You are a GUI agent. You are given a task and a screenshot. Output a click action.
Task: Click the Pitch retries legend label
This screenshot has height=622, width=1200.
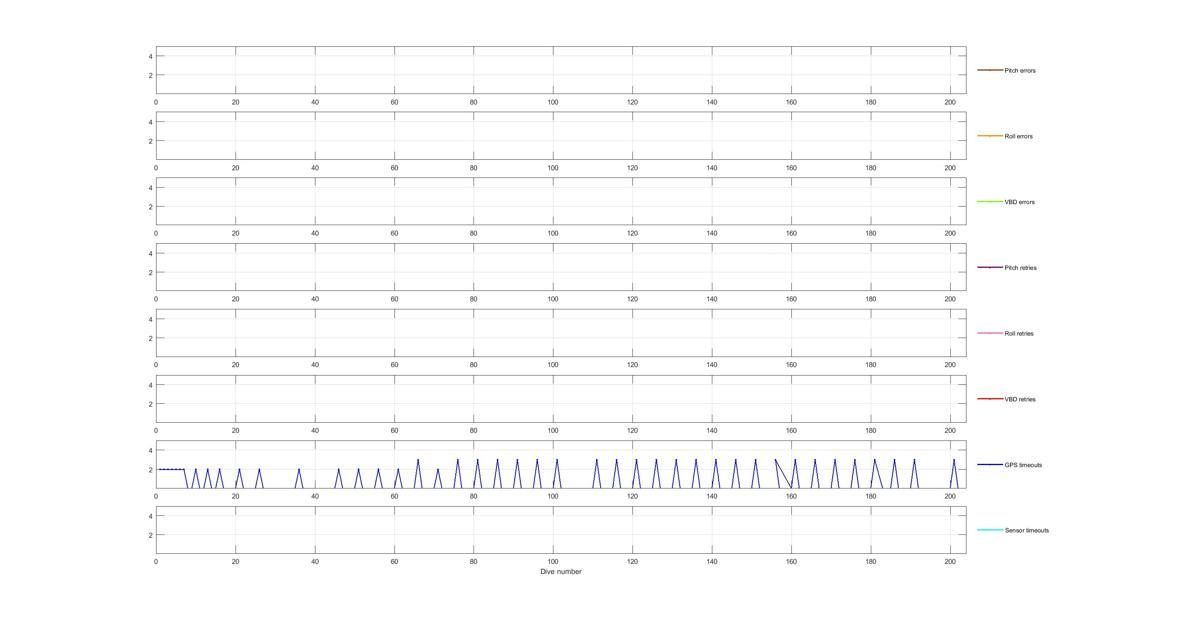1020,268
